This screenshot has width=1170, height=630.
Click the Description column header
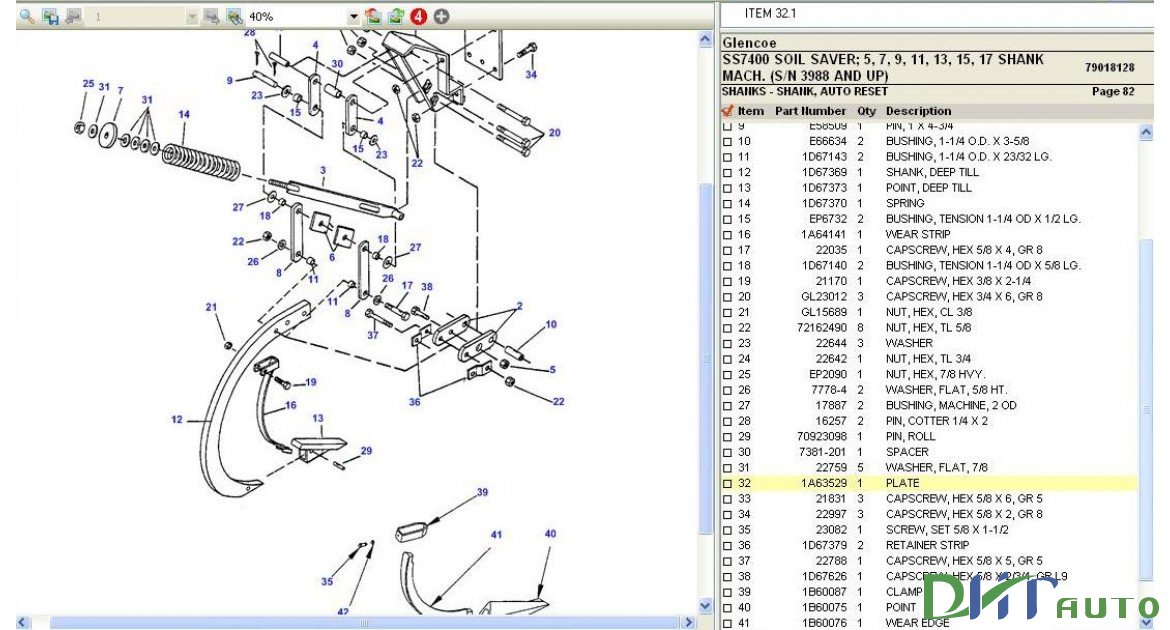919,110
